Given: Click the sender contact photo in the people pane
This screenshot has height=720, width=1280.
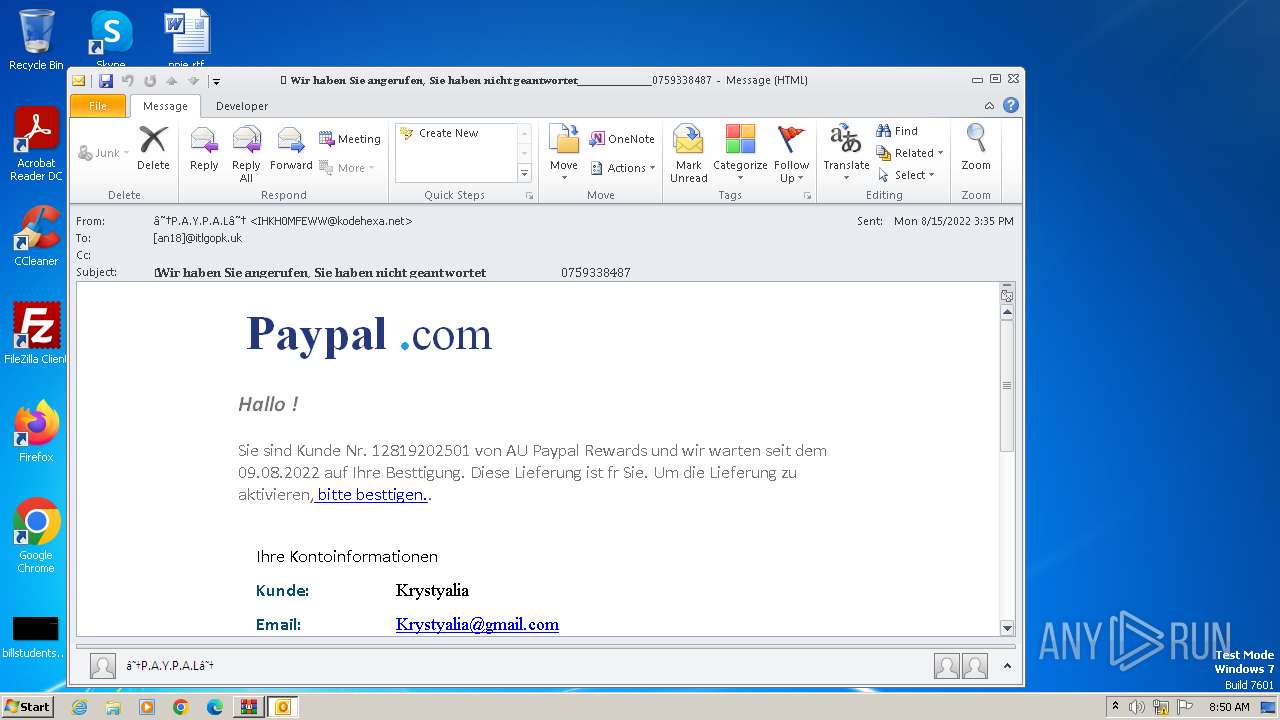Looking at the screenshot, I should click(103, 666).
